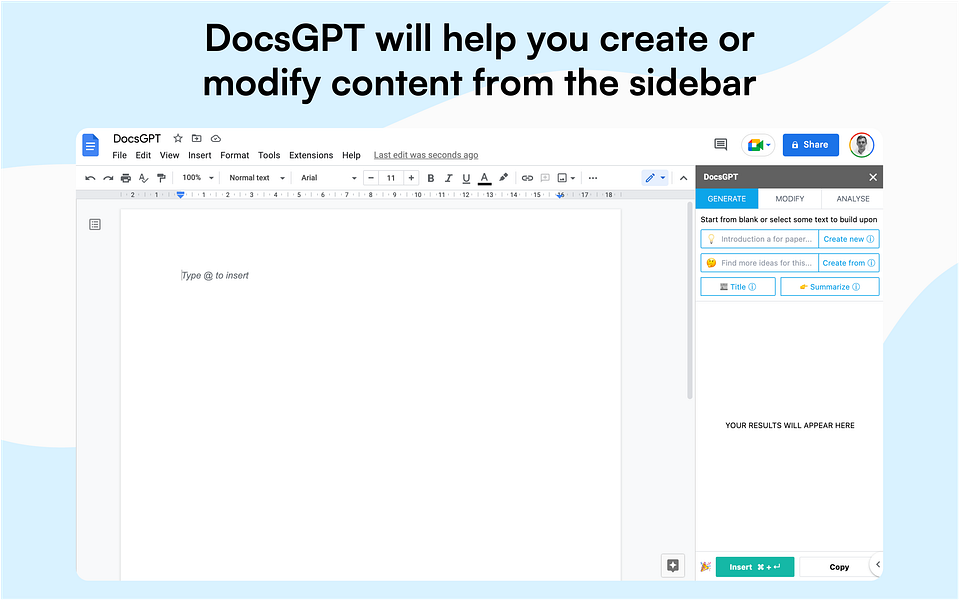Click the Redo icon
Viewport: 959px width, 600px height.
[x=108, y=178]
